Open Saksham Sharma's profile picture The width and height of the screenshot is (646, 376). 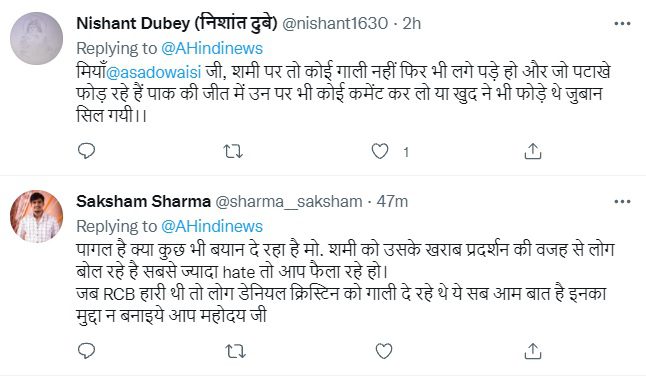tap(36, 216)
